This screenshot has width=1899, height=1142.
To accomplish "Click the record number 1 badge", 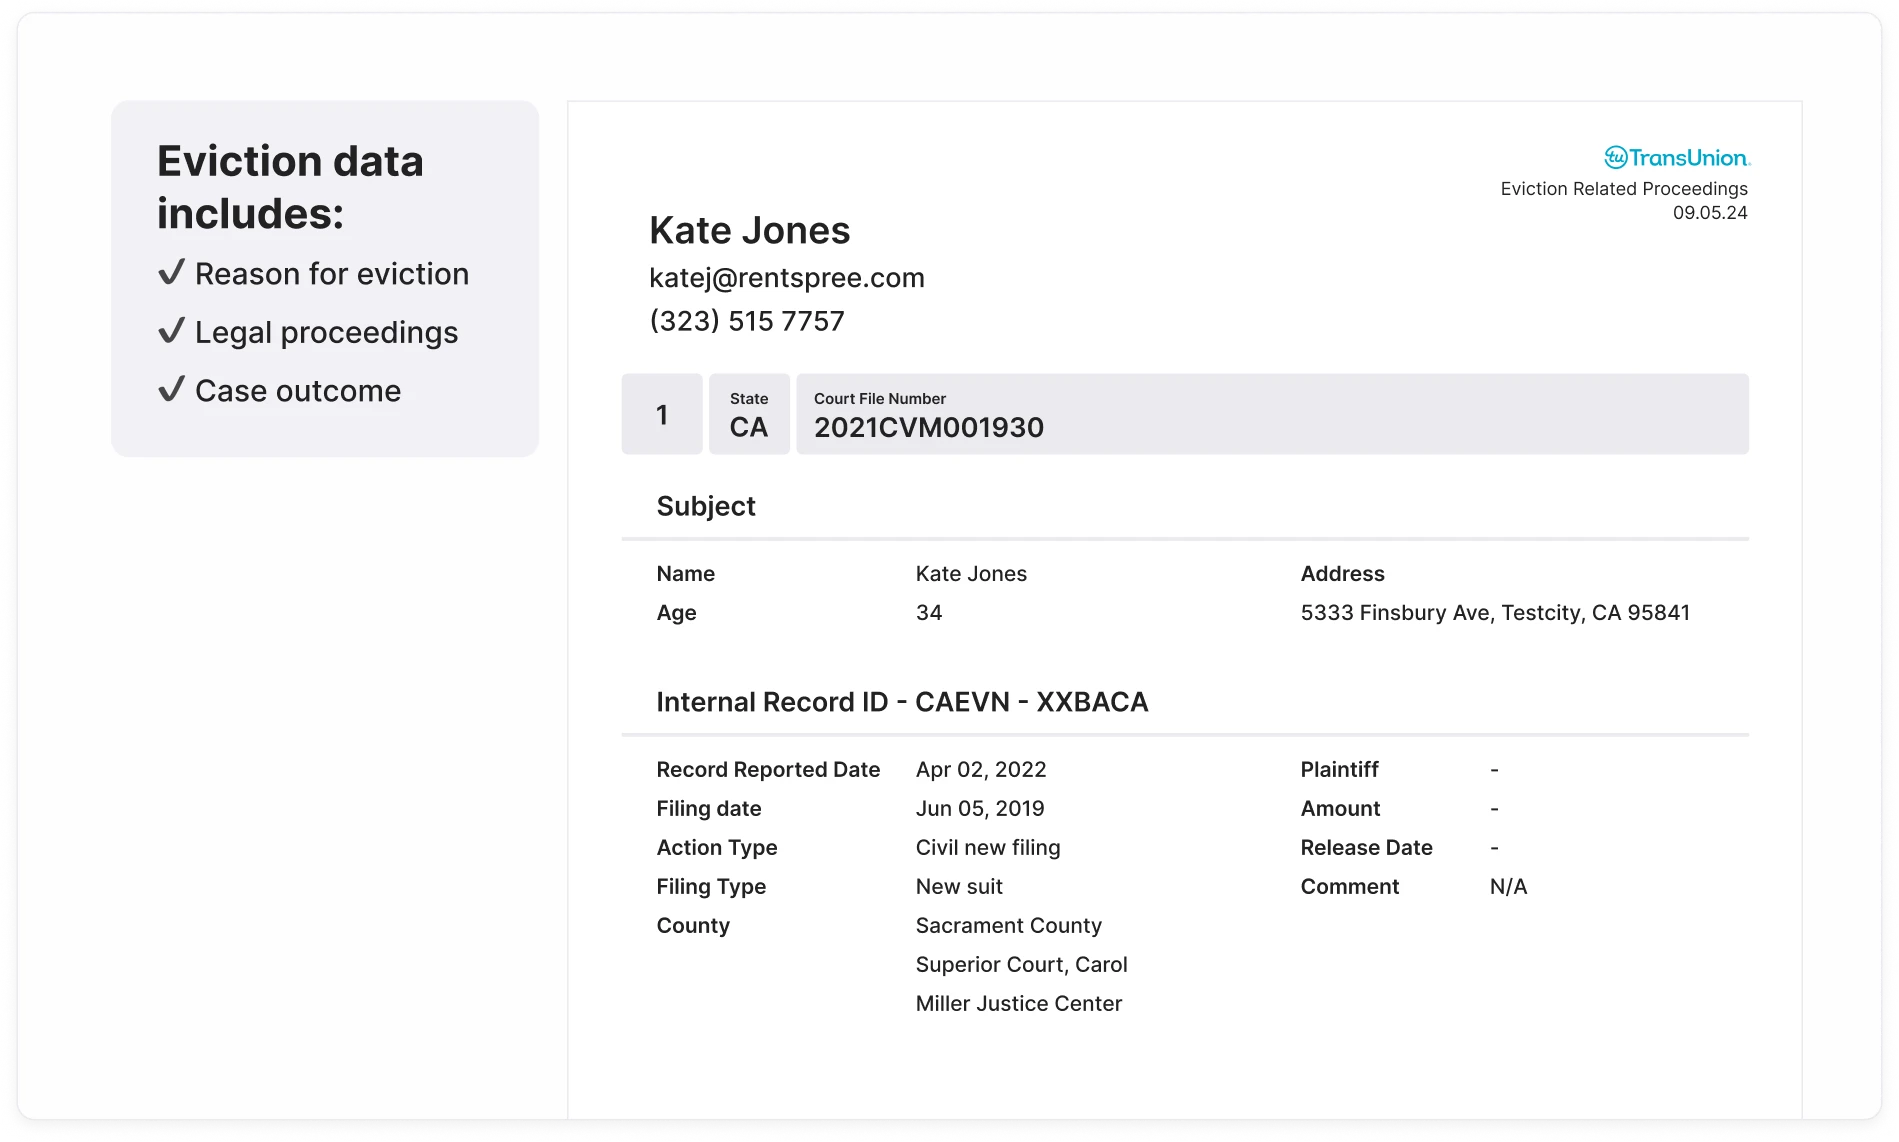I will (x=662, y=414).
